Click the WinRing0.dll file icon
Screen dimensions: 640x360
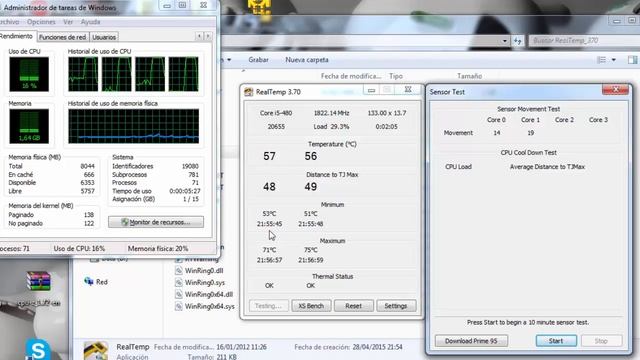tap(178, 271)
